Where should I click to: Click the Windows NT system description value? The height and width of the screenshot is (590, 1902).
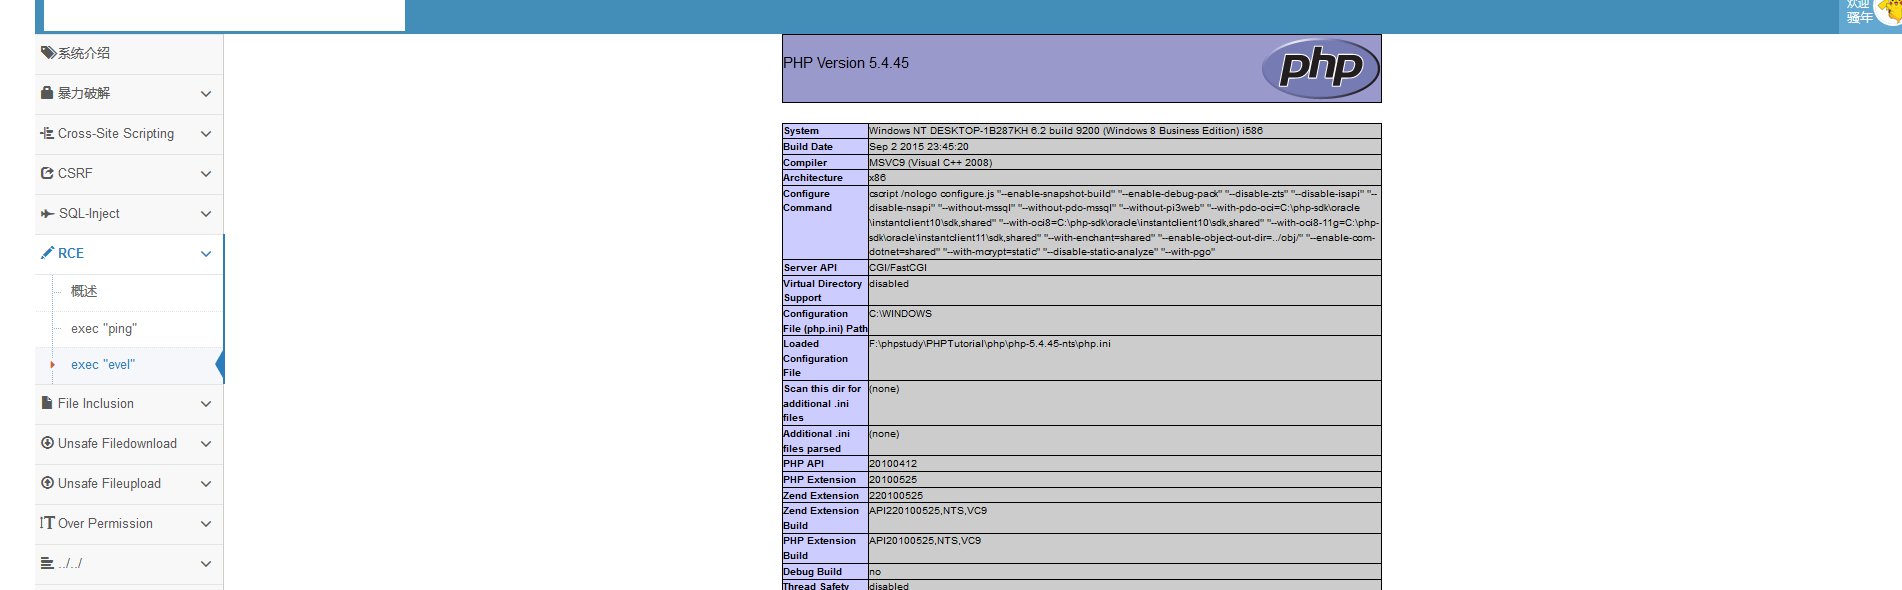coord(1066,131)
